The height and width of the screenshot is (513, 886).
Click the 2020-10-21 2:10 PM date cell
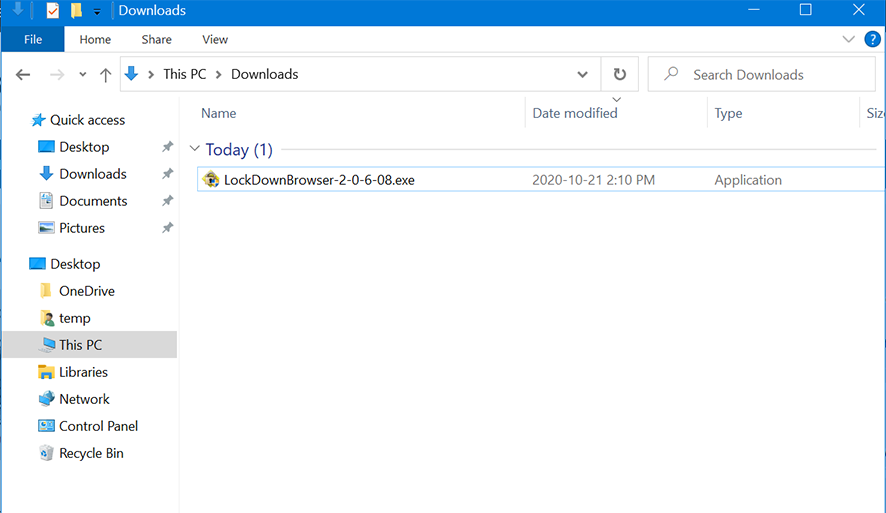593,180
